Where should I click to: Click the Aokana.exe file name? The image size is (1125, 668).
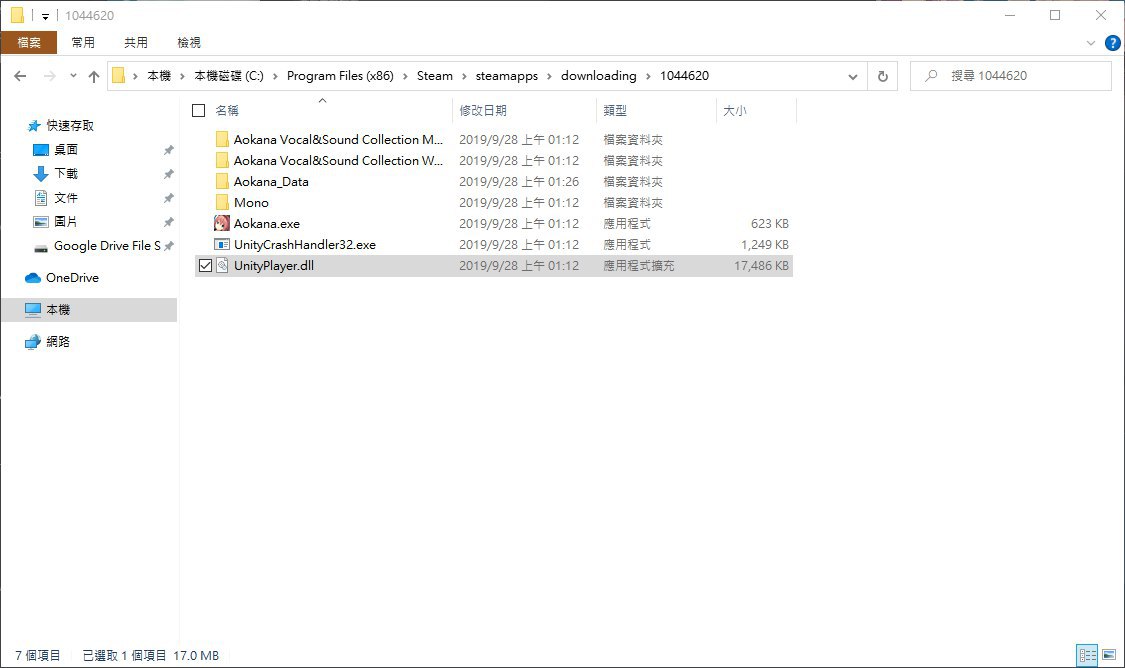pos(267,223)
